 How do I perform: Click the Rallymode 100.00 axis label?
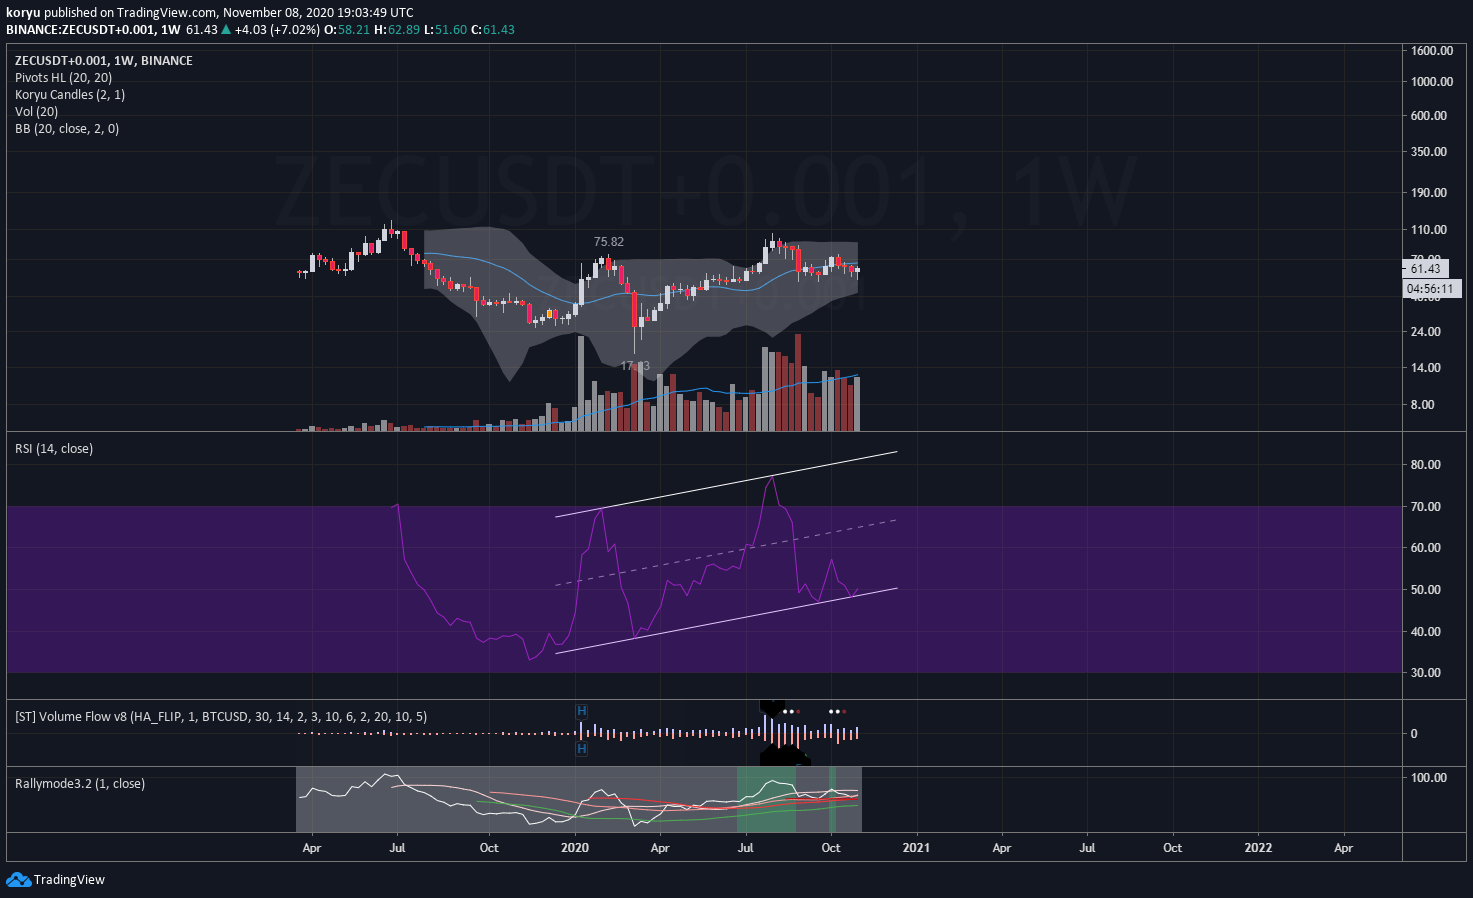point(1429,778)
